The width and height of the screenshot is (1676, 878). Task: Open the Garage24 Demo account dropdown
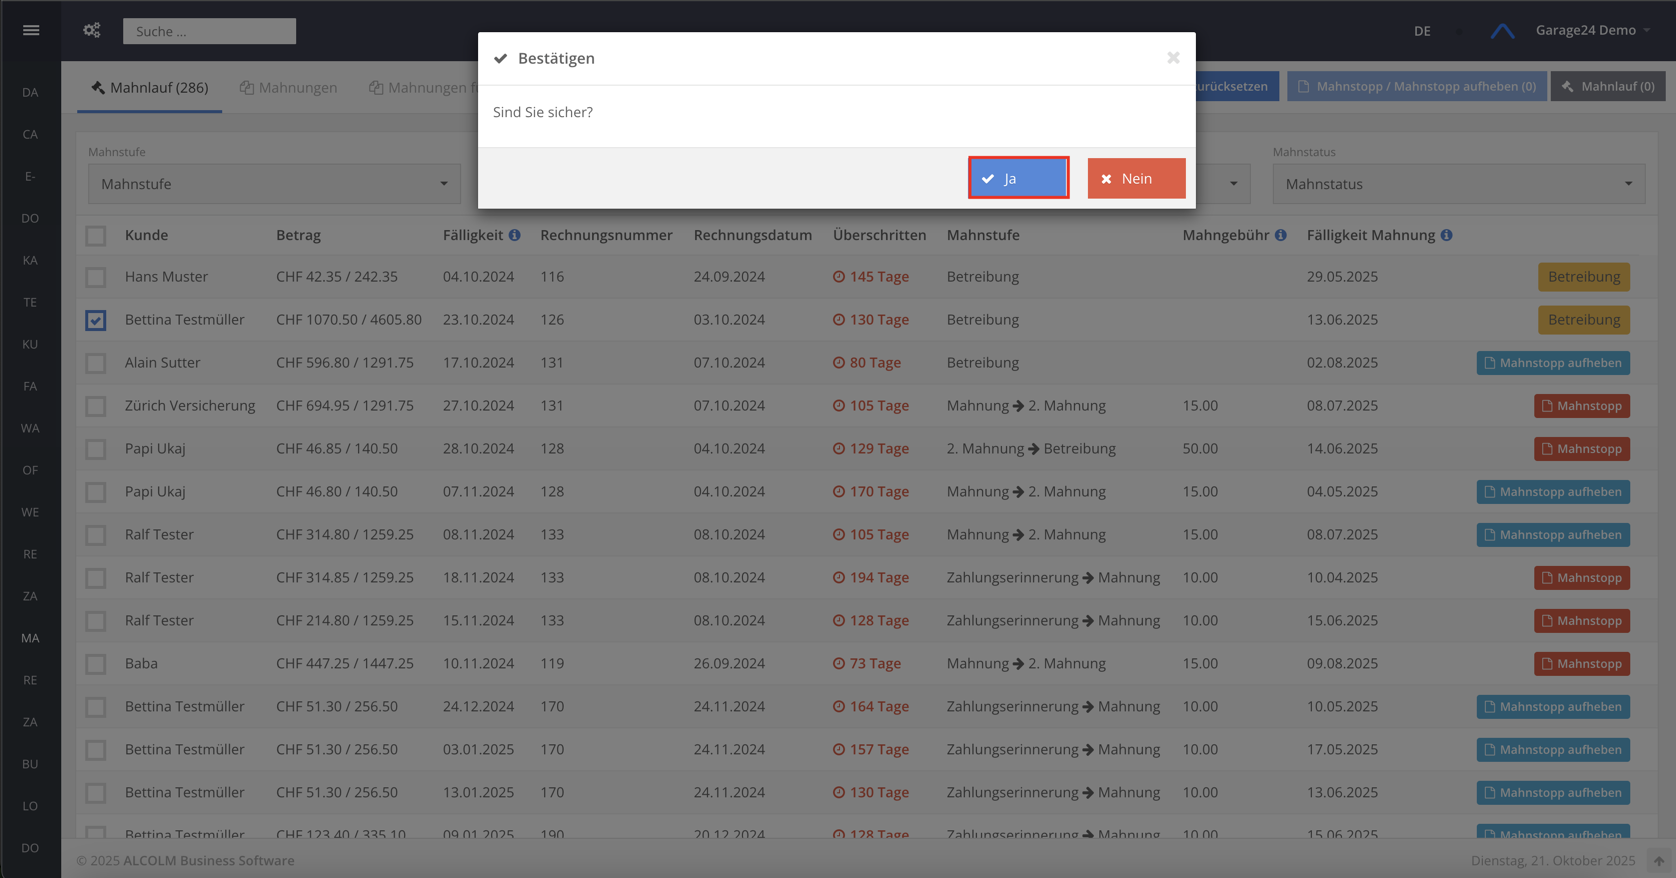pos(1592,30)
